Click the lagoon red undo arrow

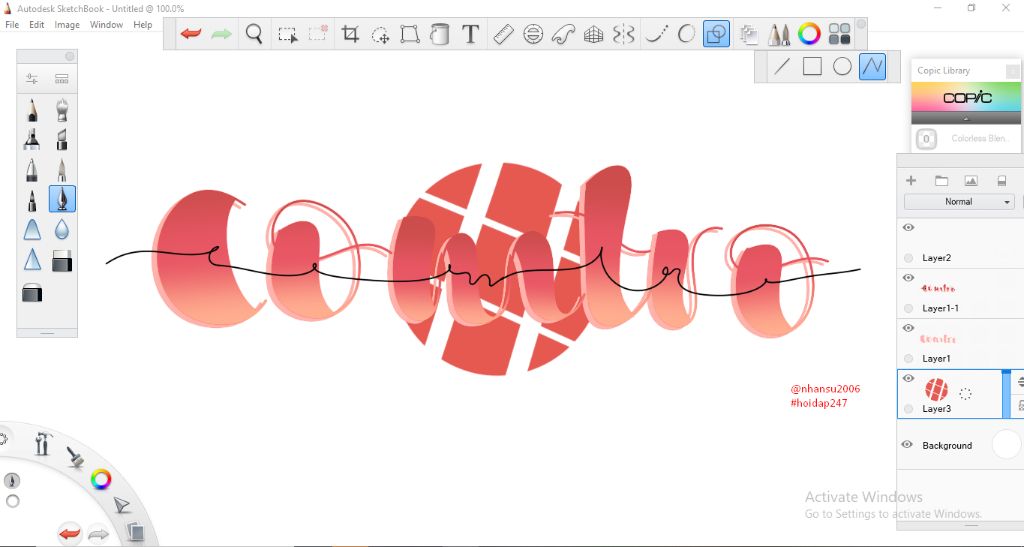pyautogui.click(x=69, y=534)
